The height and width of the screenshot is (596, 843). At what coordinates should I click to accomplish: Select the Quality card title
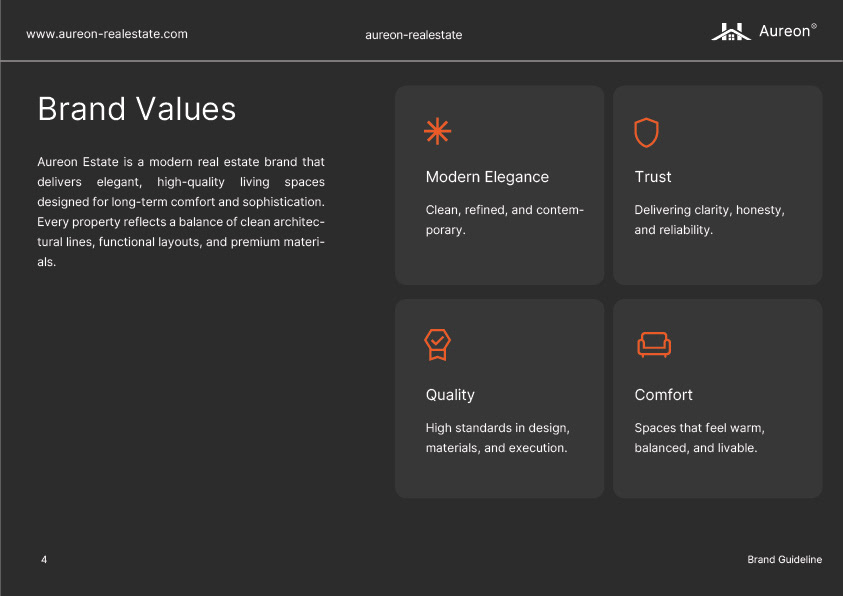(x=450, y=395)
